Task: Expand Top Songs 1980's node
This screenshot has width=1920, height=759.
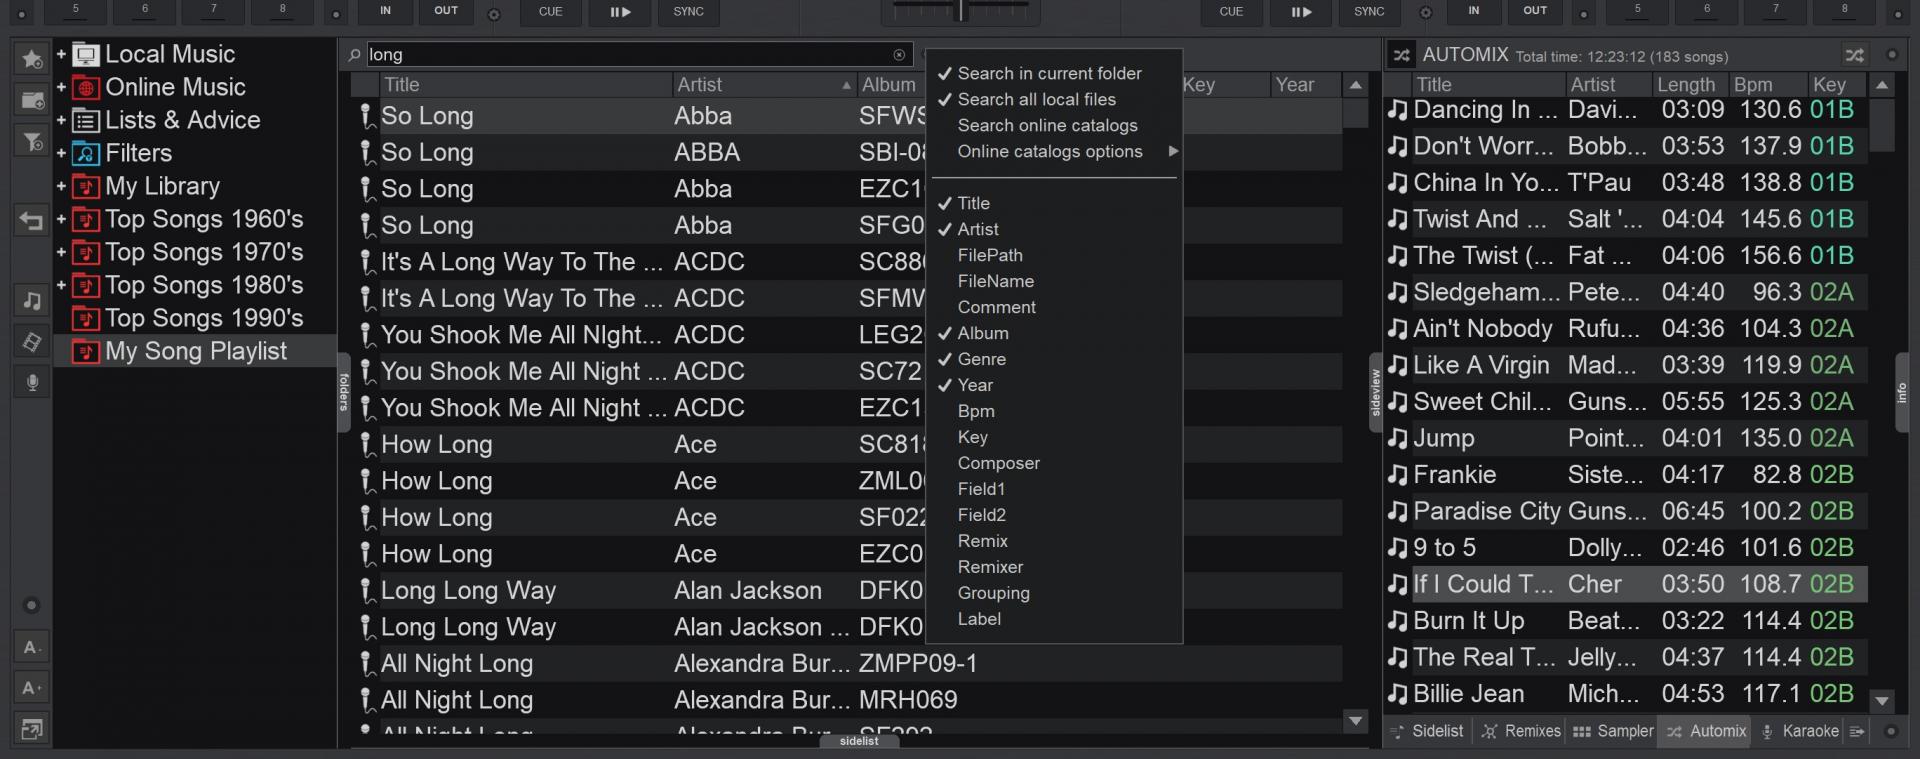Action: (x=61, y=286)
